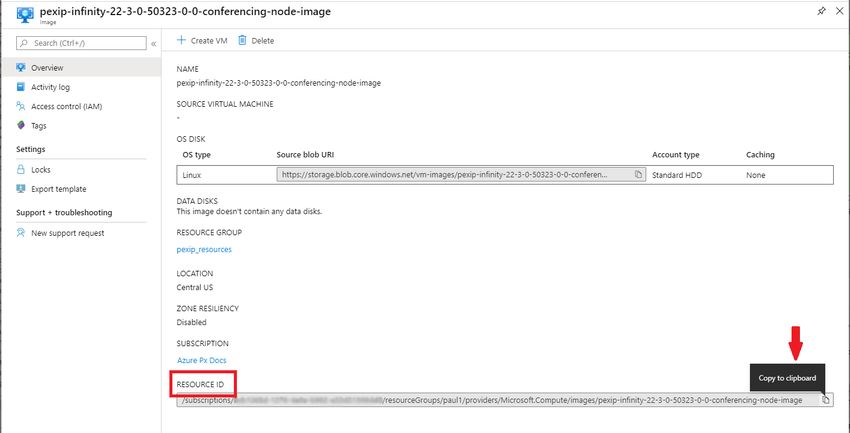Click the Create VM plus icon
Viewport: 850px width, 433px height.
(182, 41)
